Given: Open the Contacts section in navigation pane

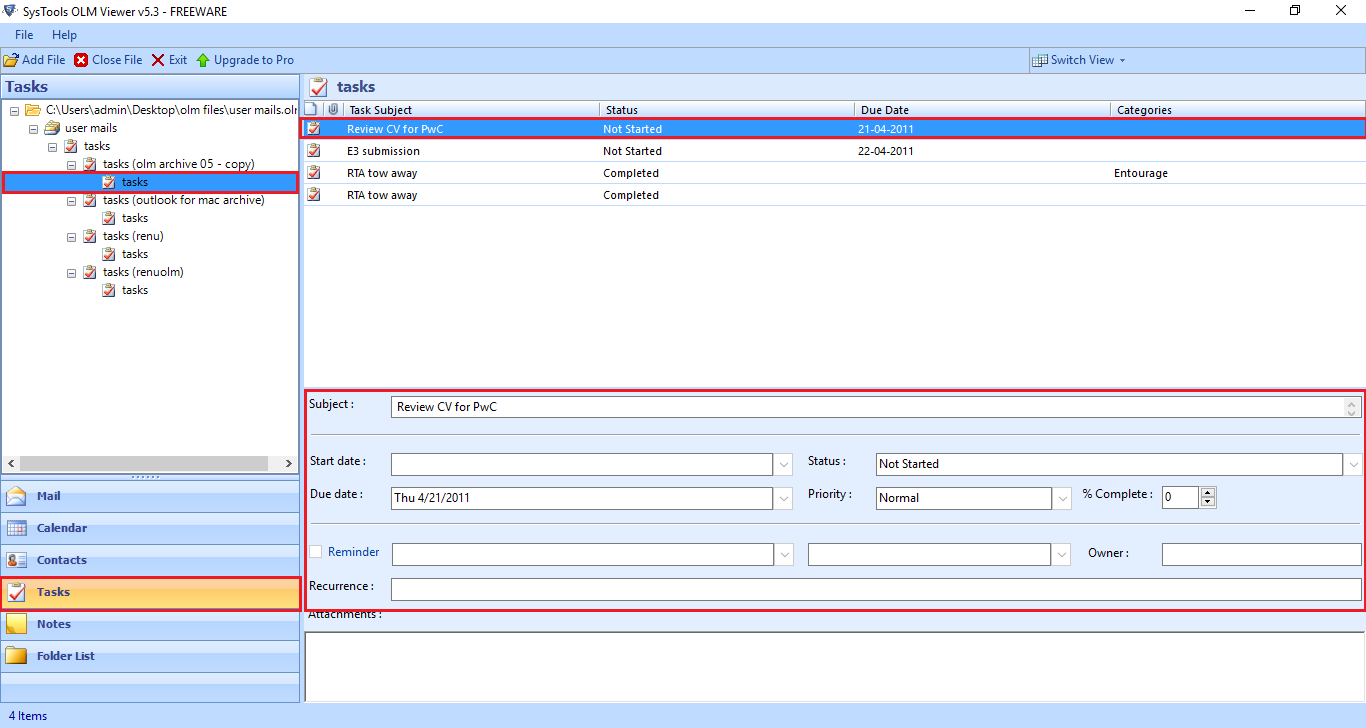Looking at the screenshot, I should coord(150,560).
